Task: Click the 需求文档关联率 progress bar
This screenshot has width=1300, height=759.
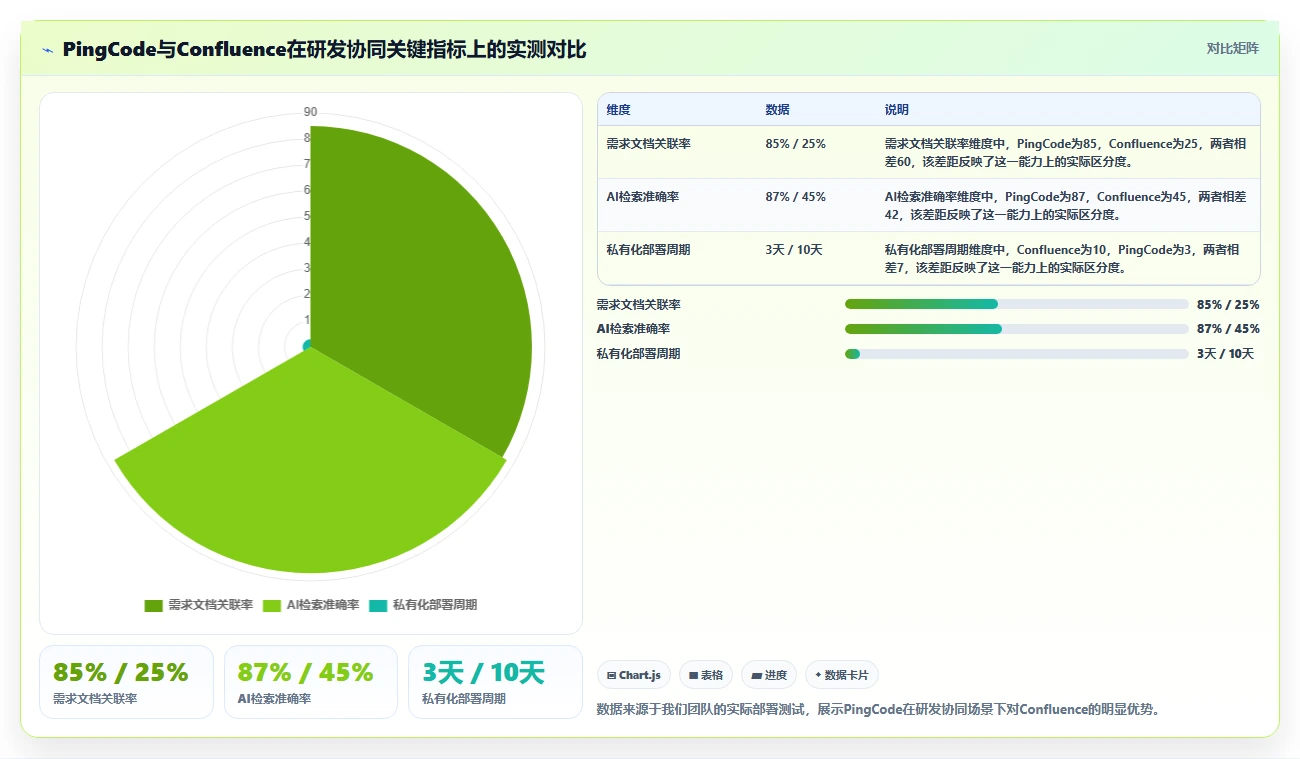Action: 1017,304
